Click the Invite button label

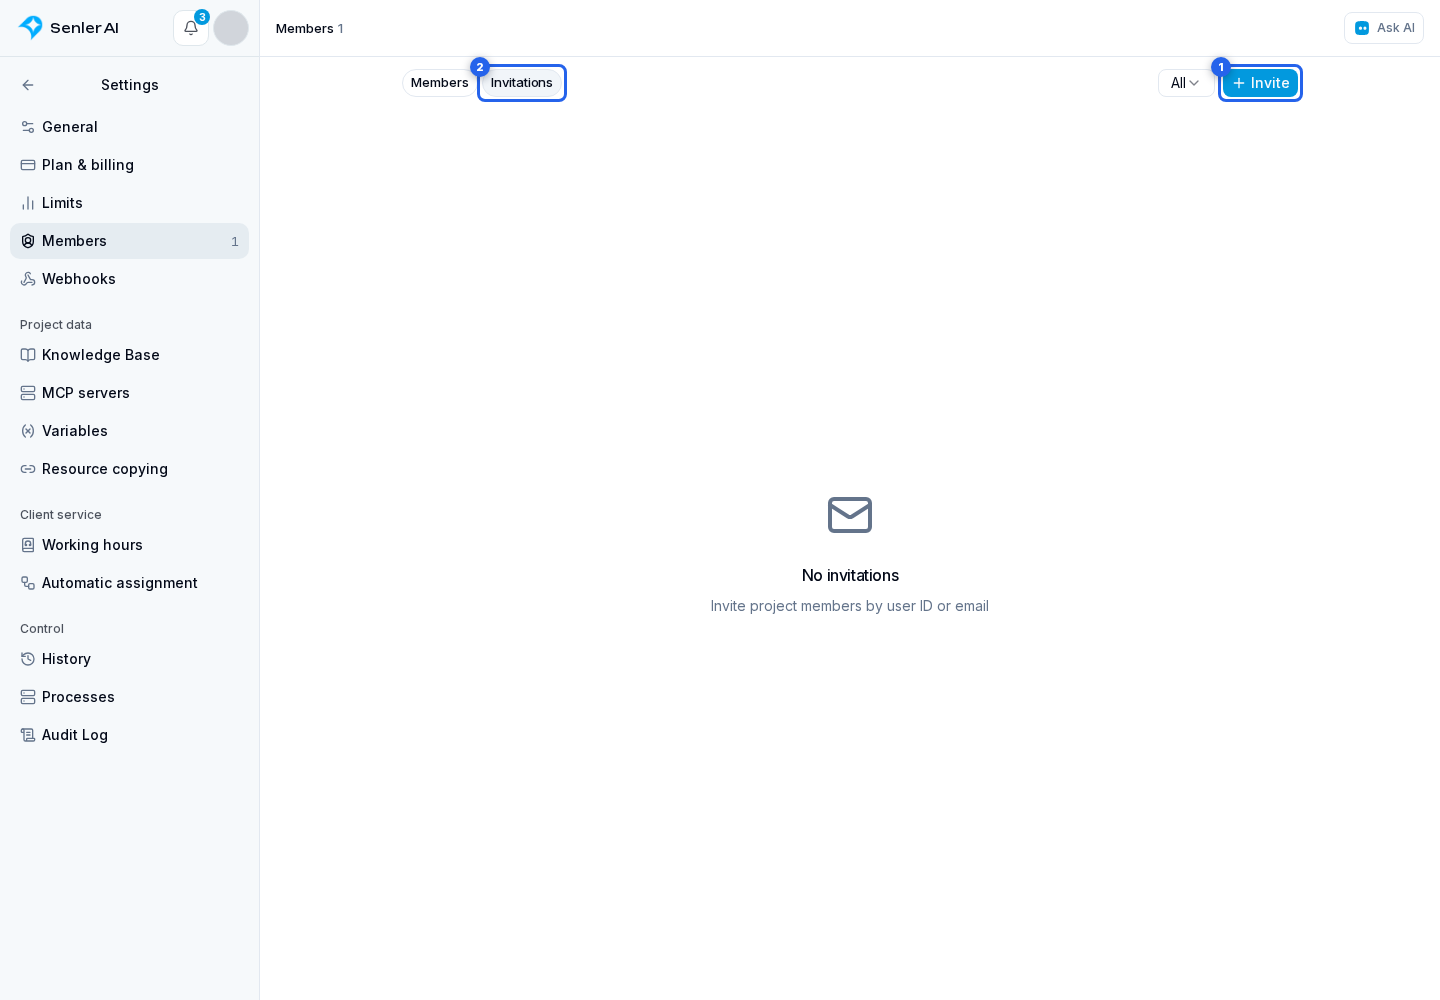point(1270,83)
